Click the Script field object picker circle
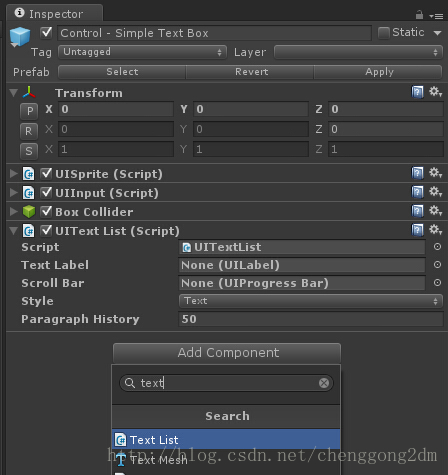Screen dimensions: 448x475 click(437, 247)
